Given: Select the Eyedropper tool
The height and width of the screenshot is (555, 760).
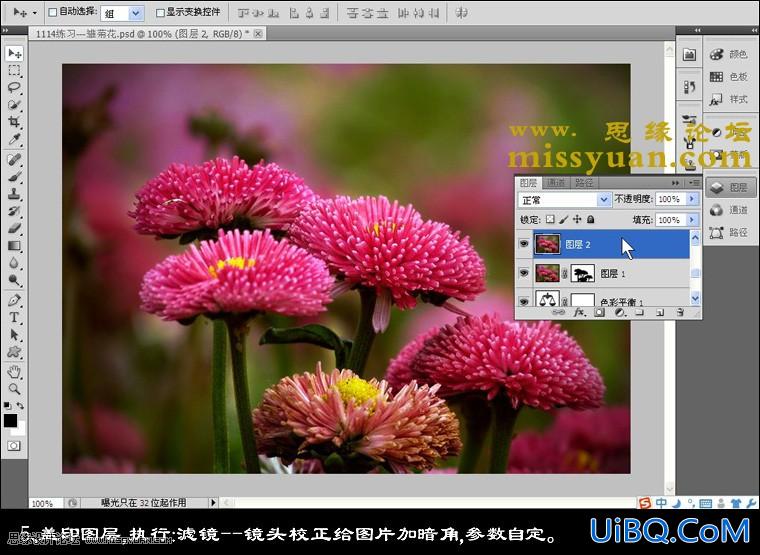Looking at the screenshot, I should tap(14, 140).
